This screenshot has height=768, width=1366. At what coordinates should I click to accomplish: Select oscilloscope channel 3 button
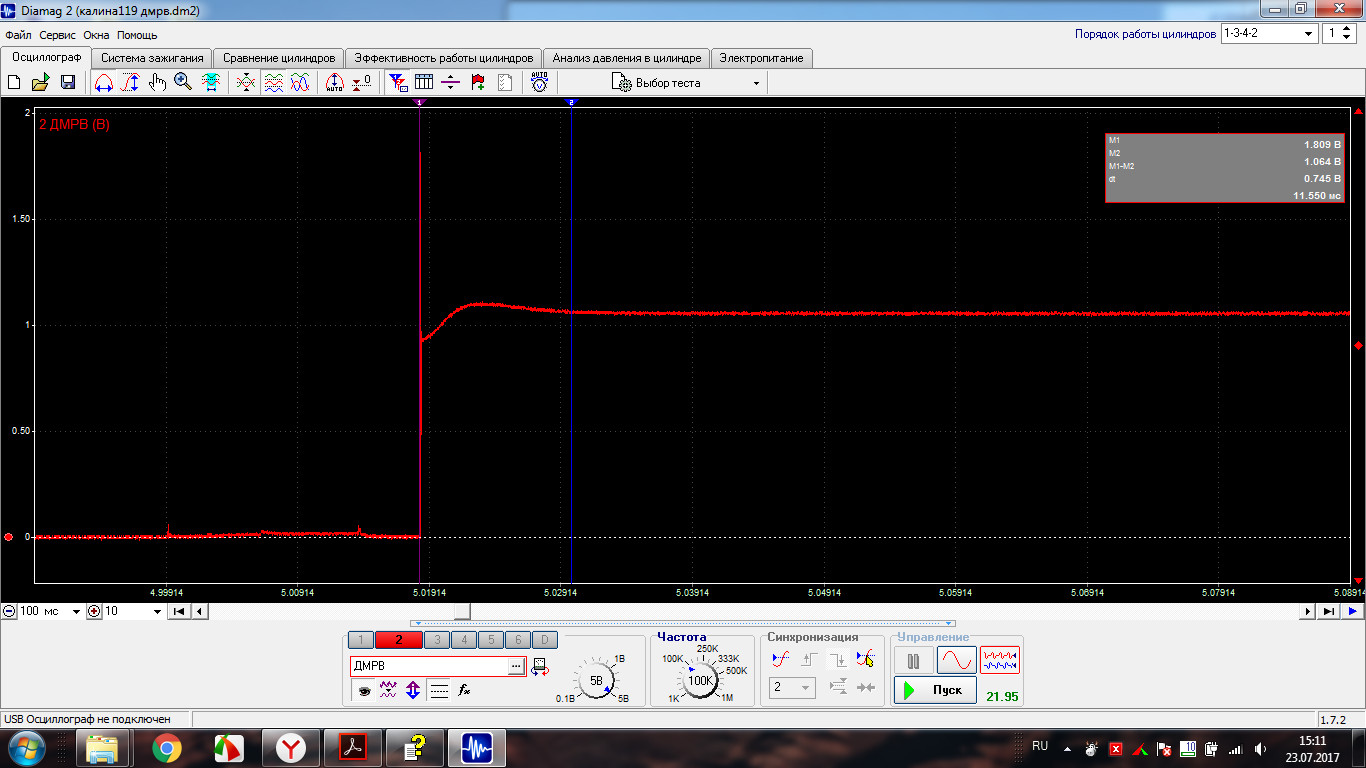[x=437, y=640]
